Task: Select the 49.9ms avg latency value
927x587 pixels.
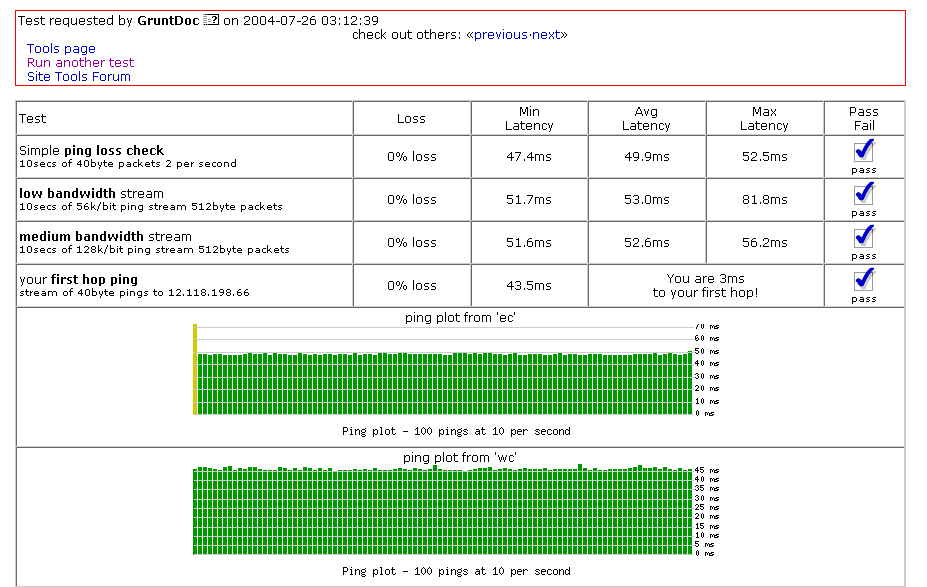Action: click(x=647, y=157)
